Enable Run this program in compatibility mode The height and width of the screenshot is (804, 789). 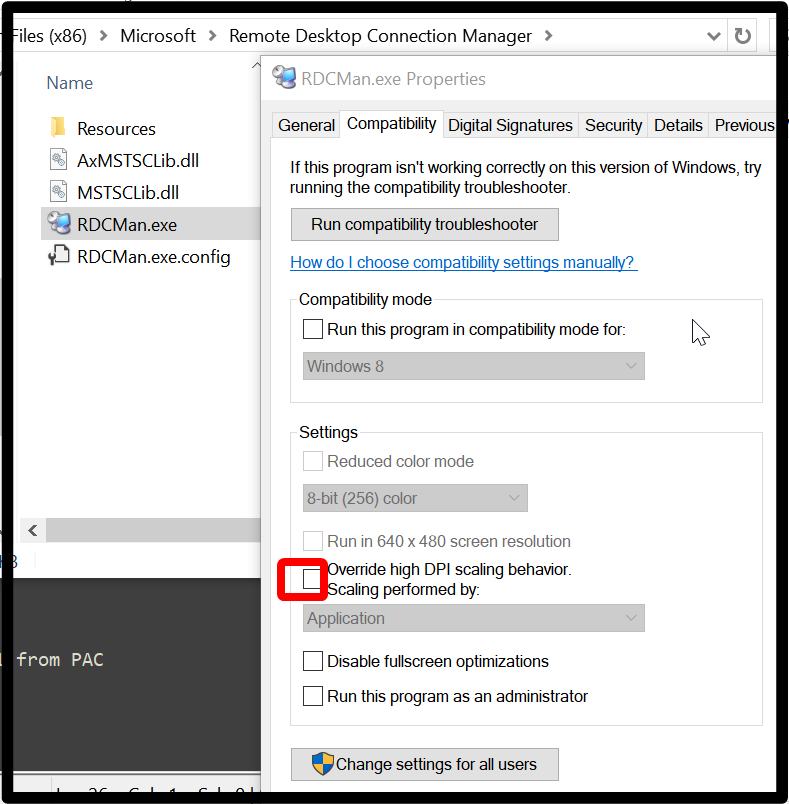tap(313, 329)
